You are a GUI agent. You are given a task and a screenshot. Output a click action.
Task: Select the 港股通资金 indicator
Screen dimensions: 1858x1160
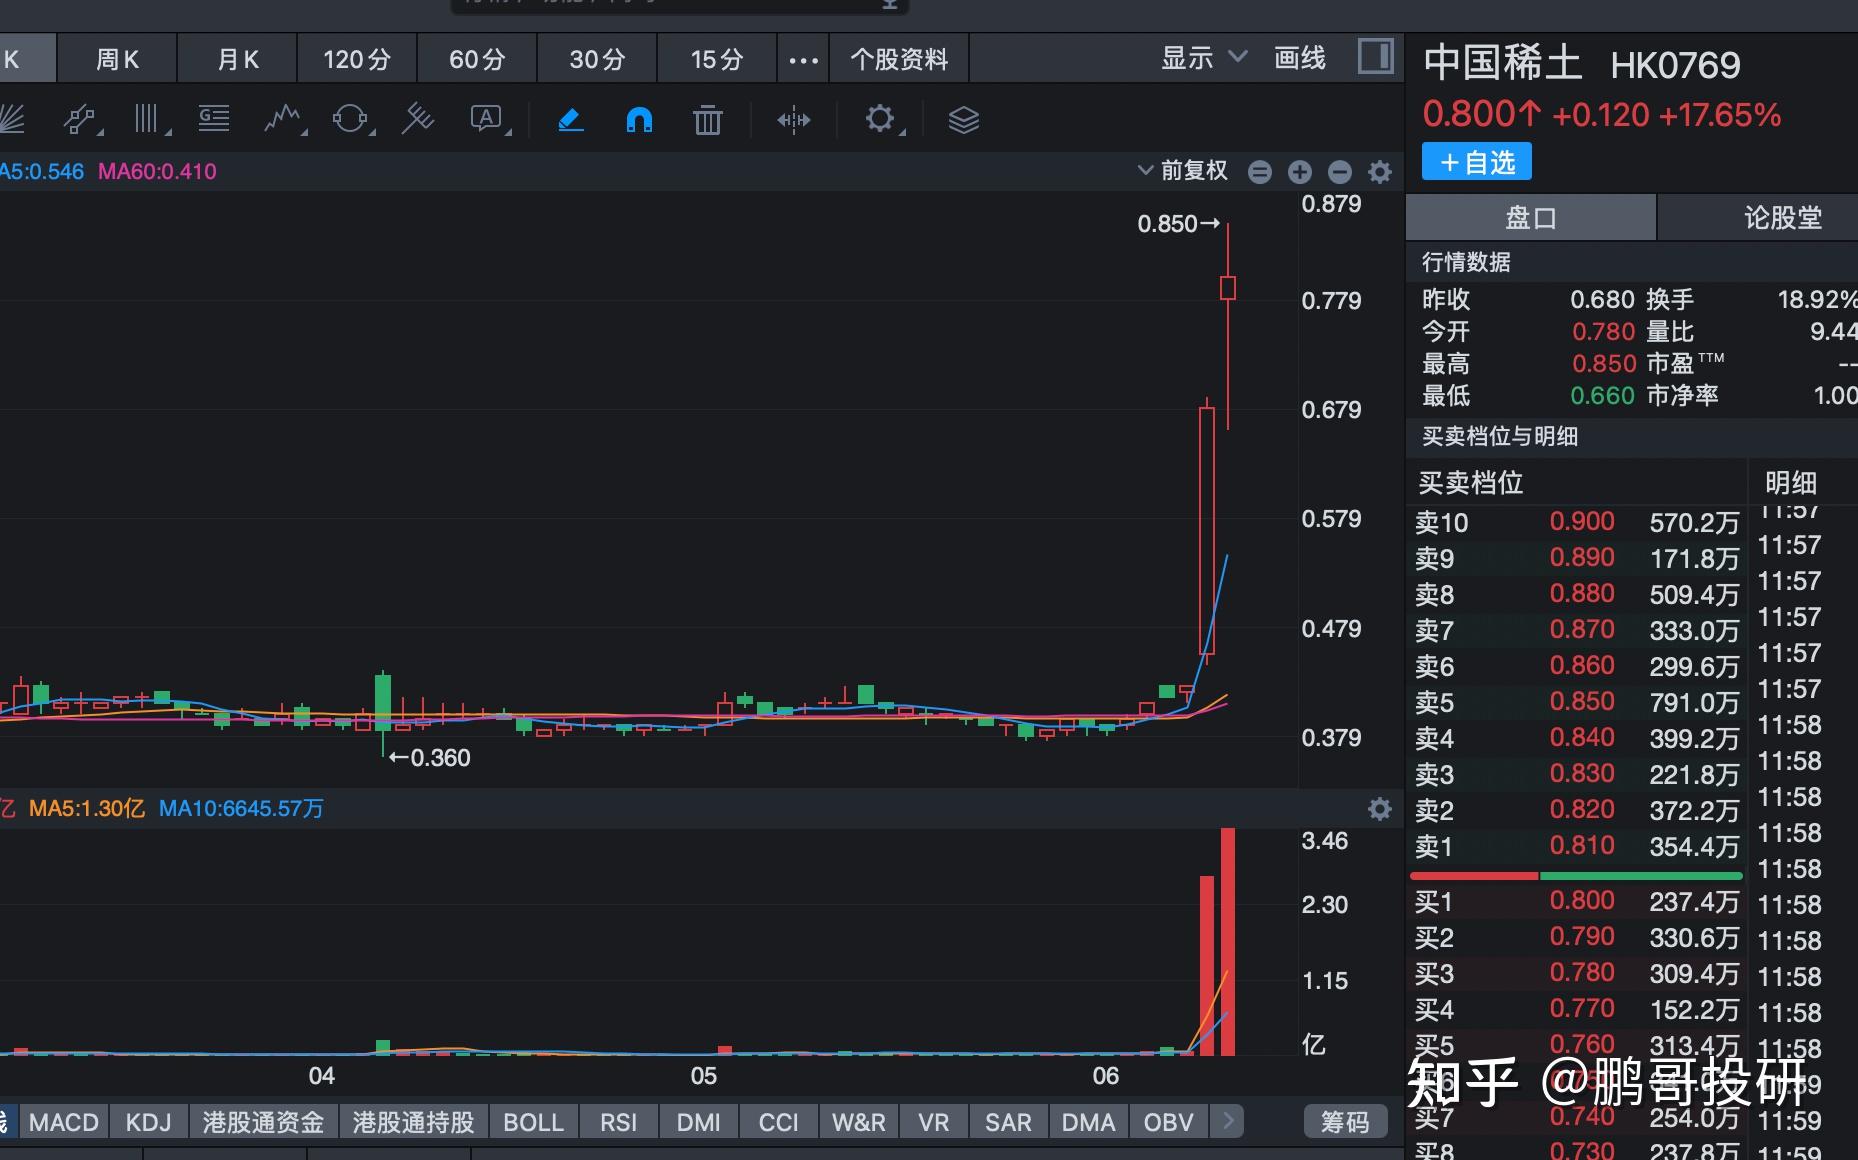coord(263,1122)
